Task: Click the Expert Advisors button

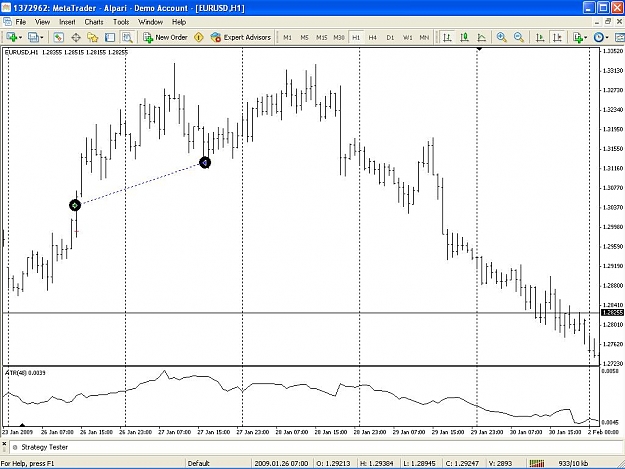Action: point(241,37)
